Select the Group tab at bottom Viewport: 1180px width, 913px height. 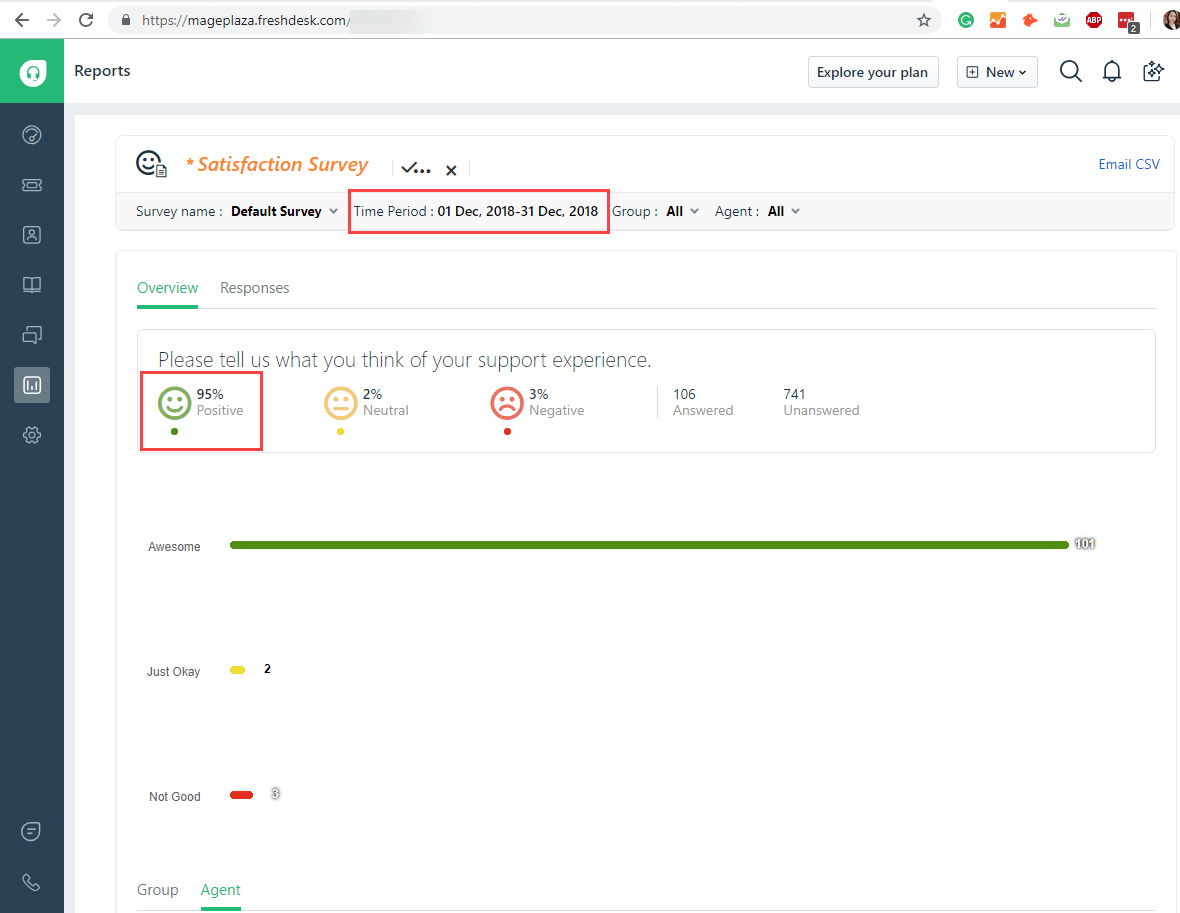157,890
